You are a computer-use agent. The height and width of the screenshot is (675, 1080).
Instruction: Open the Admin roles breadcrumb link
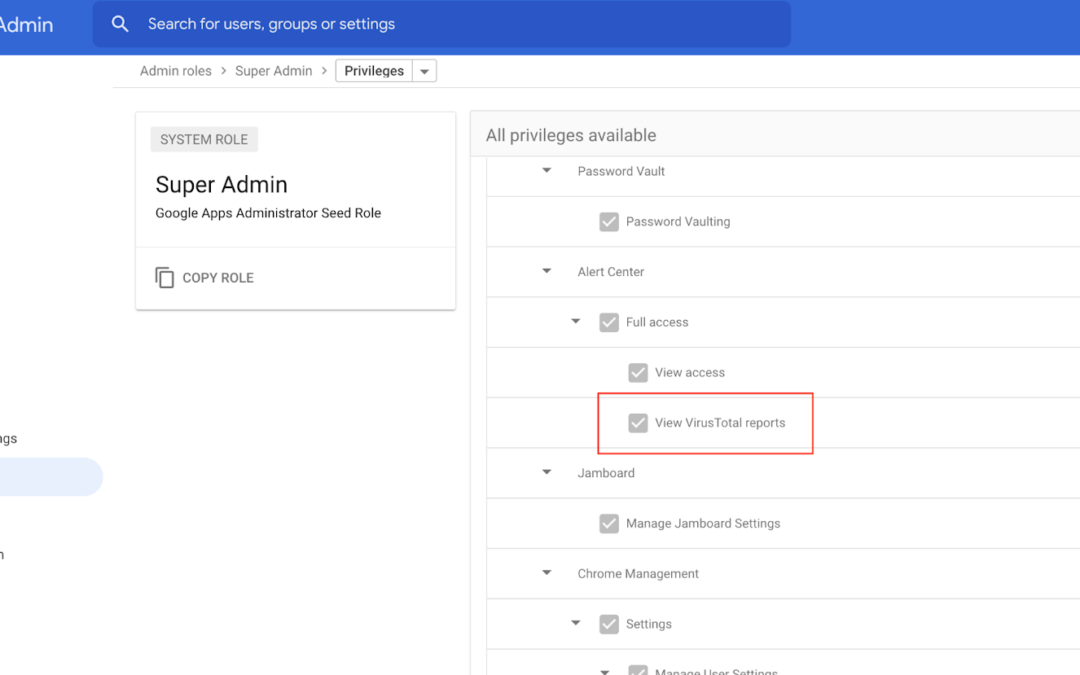coord(176,71)
